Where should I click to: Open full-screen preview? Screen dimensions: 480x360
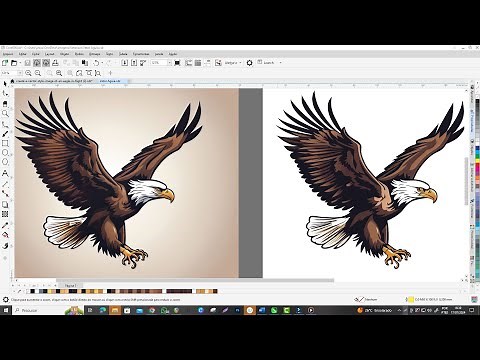click(x=177, y=63)
